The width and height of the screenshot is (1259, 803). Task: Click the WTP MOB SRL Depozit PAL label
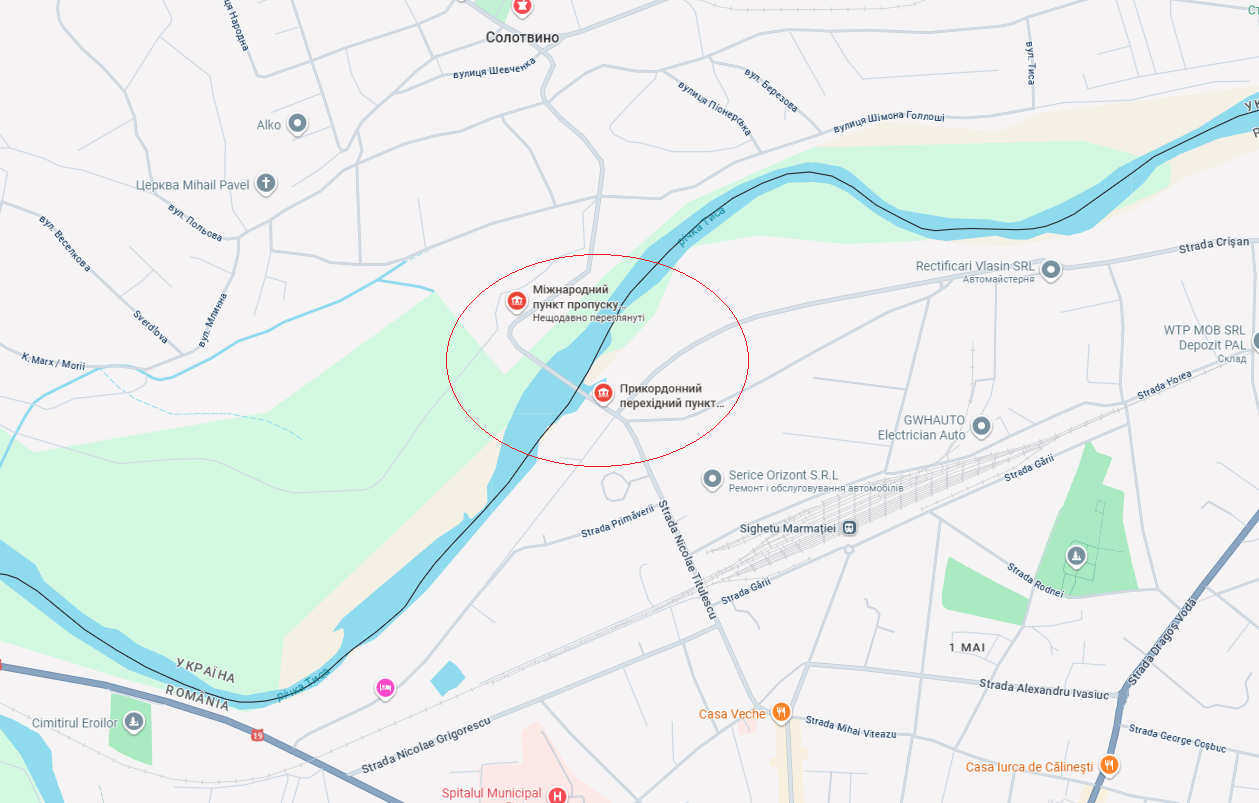tap(1204, 337)
